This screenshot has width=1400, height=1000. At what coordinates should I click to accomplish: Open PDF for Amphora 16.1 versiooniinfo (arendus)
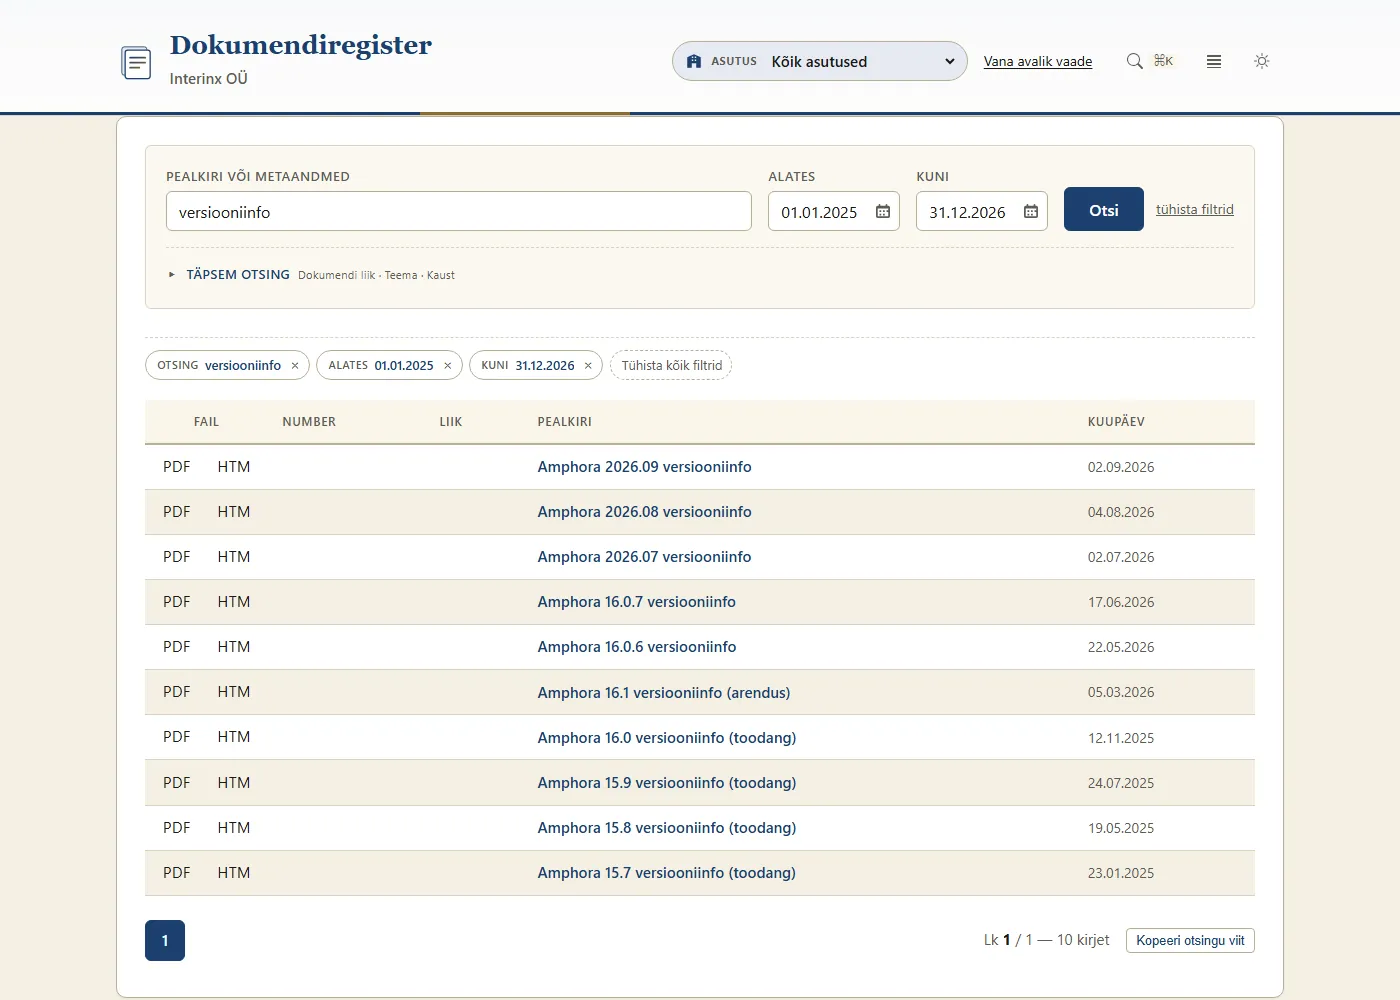177,692
